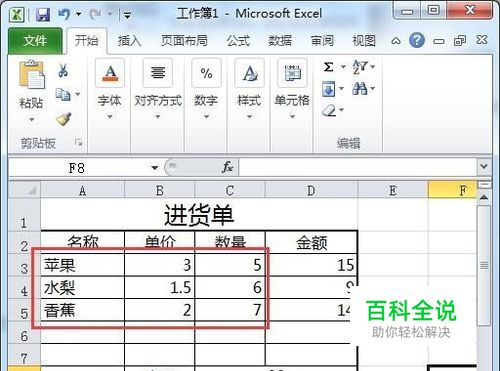Switch to the 插入 (Insert) tab

pyautogui.click(x=129, y=41)
